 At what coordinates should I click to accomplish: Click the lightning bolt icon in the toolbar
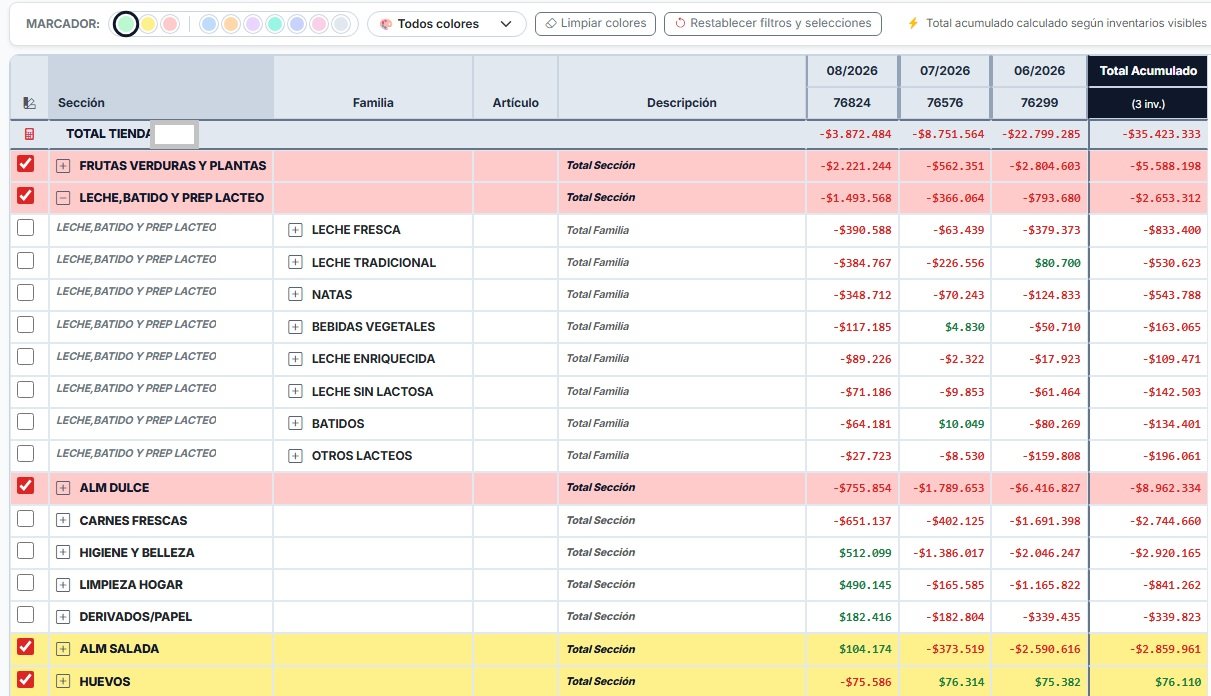pos(913,23)
